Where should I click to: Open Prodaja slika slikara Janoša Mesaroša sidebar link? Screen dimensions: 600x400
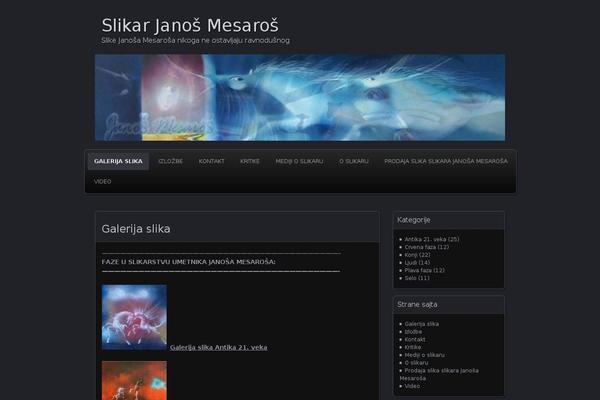439,374
